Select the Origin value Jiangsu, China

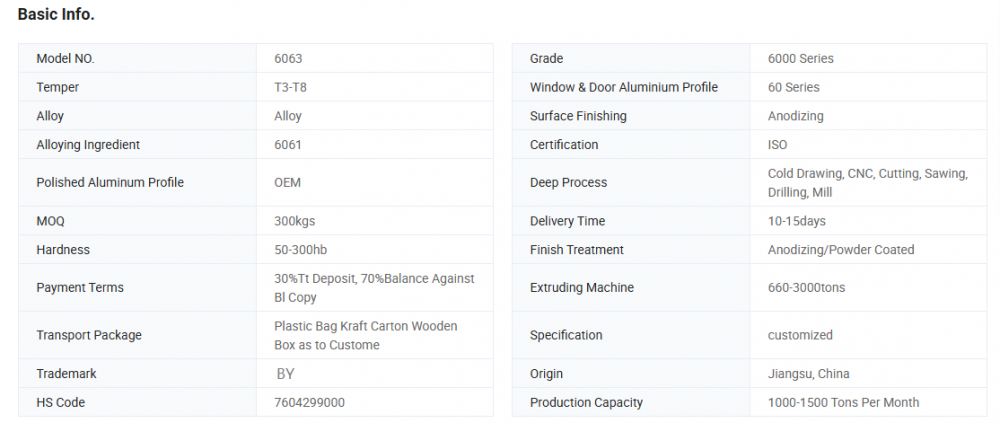click(808, 374)
